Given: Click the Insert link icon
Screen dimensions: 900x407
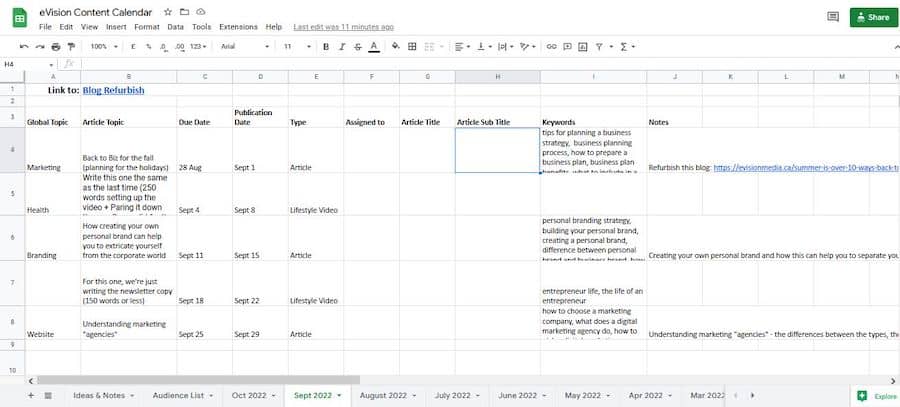Looking at the screenshot, I should [x=551, y=46].
